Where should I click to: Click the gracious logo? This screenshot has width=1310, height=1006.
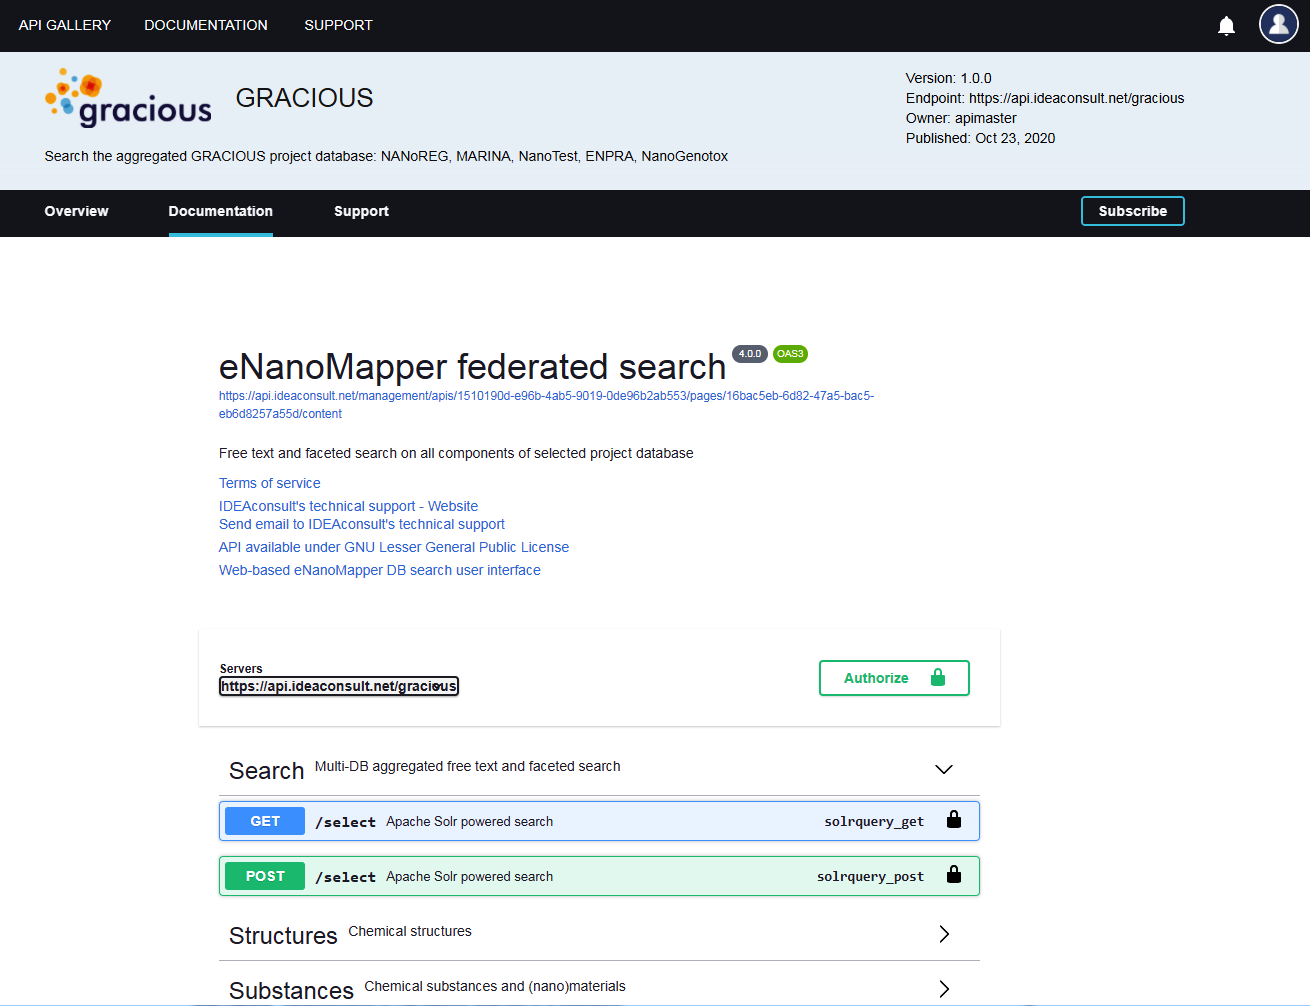click(x=128, y=99)
